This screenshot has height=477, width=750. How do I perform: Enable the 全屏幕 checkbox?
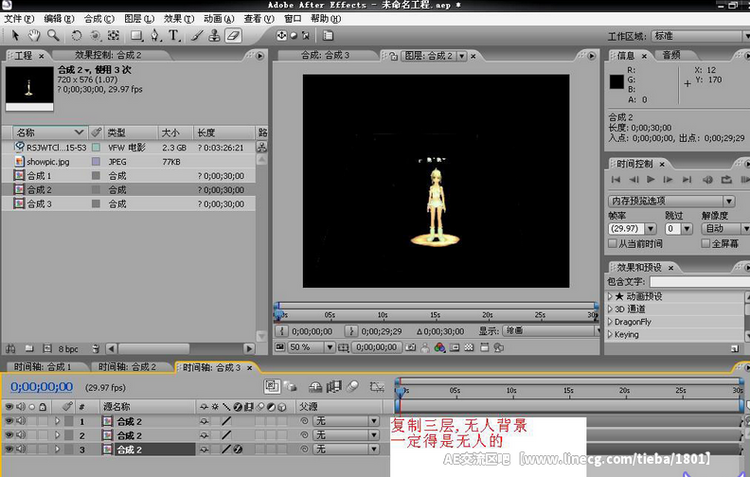(705, 244)
